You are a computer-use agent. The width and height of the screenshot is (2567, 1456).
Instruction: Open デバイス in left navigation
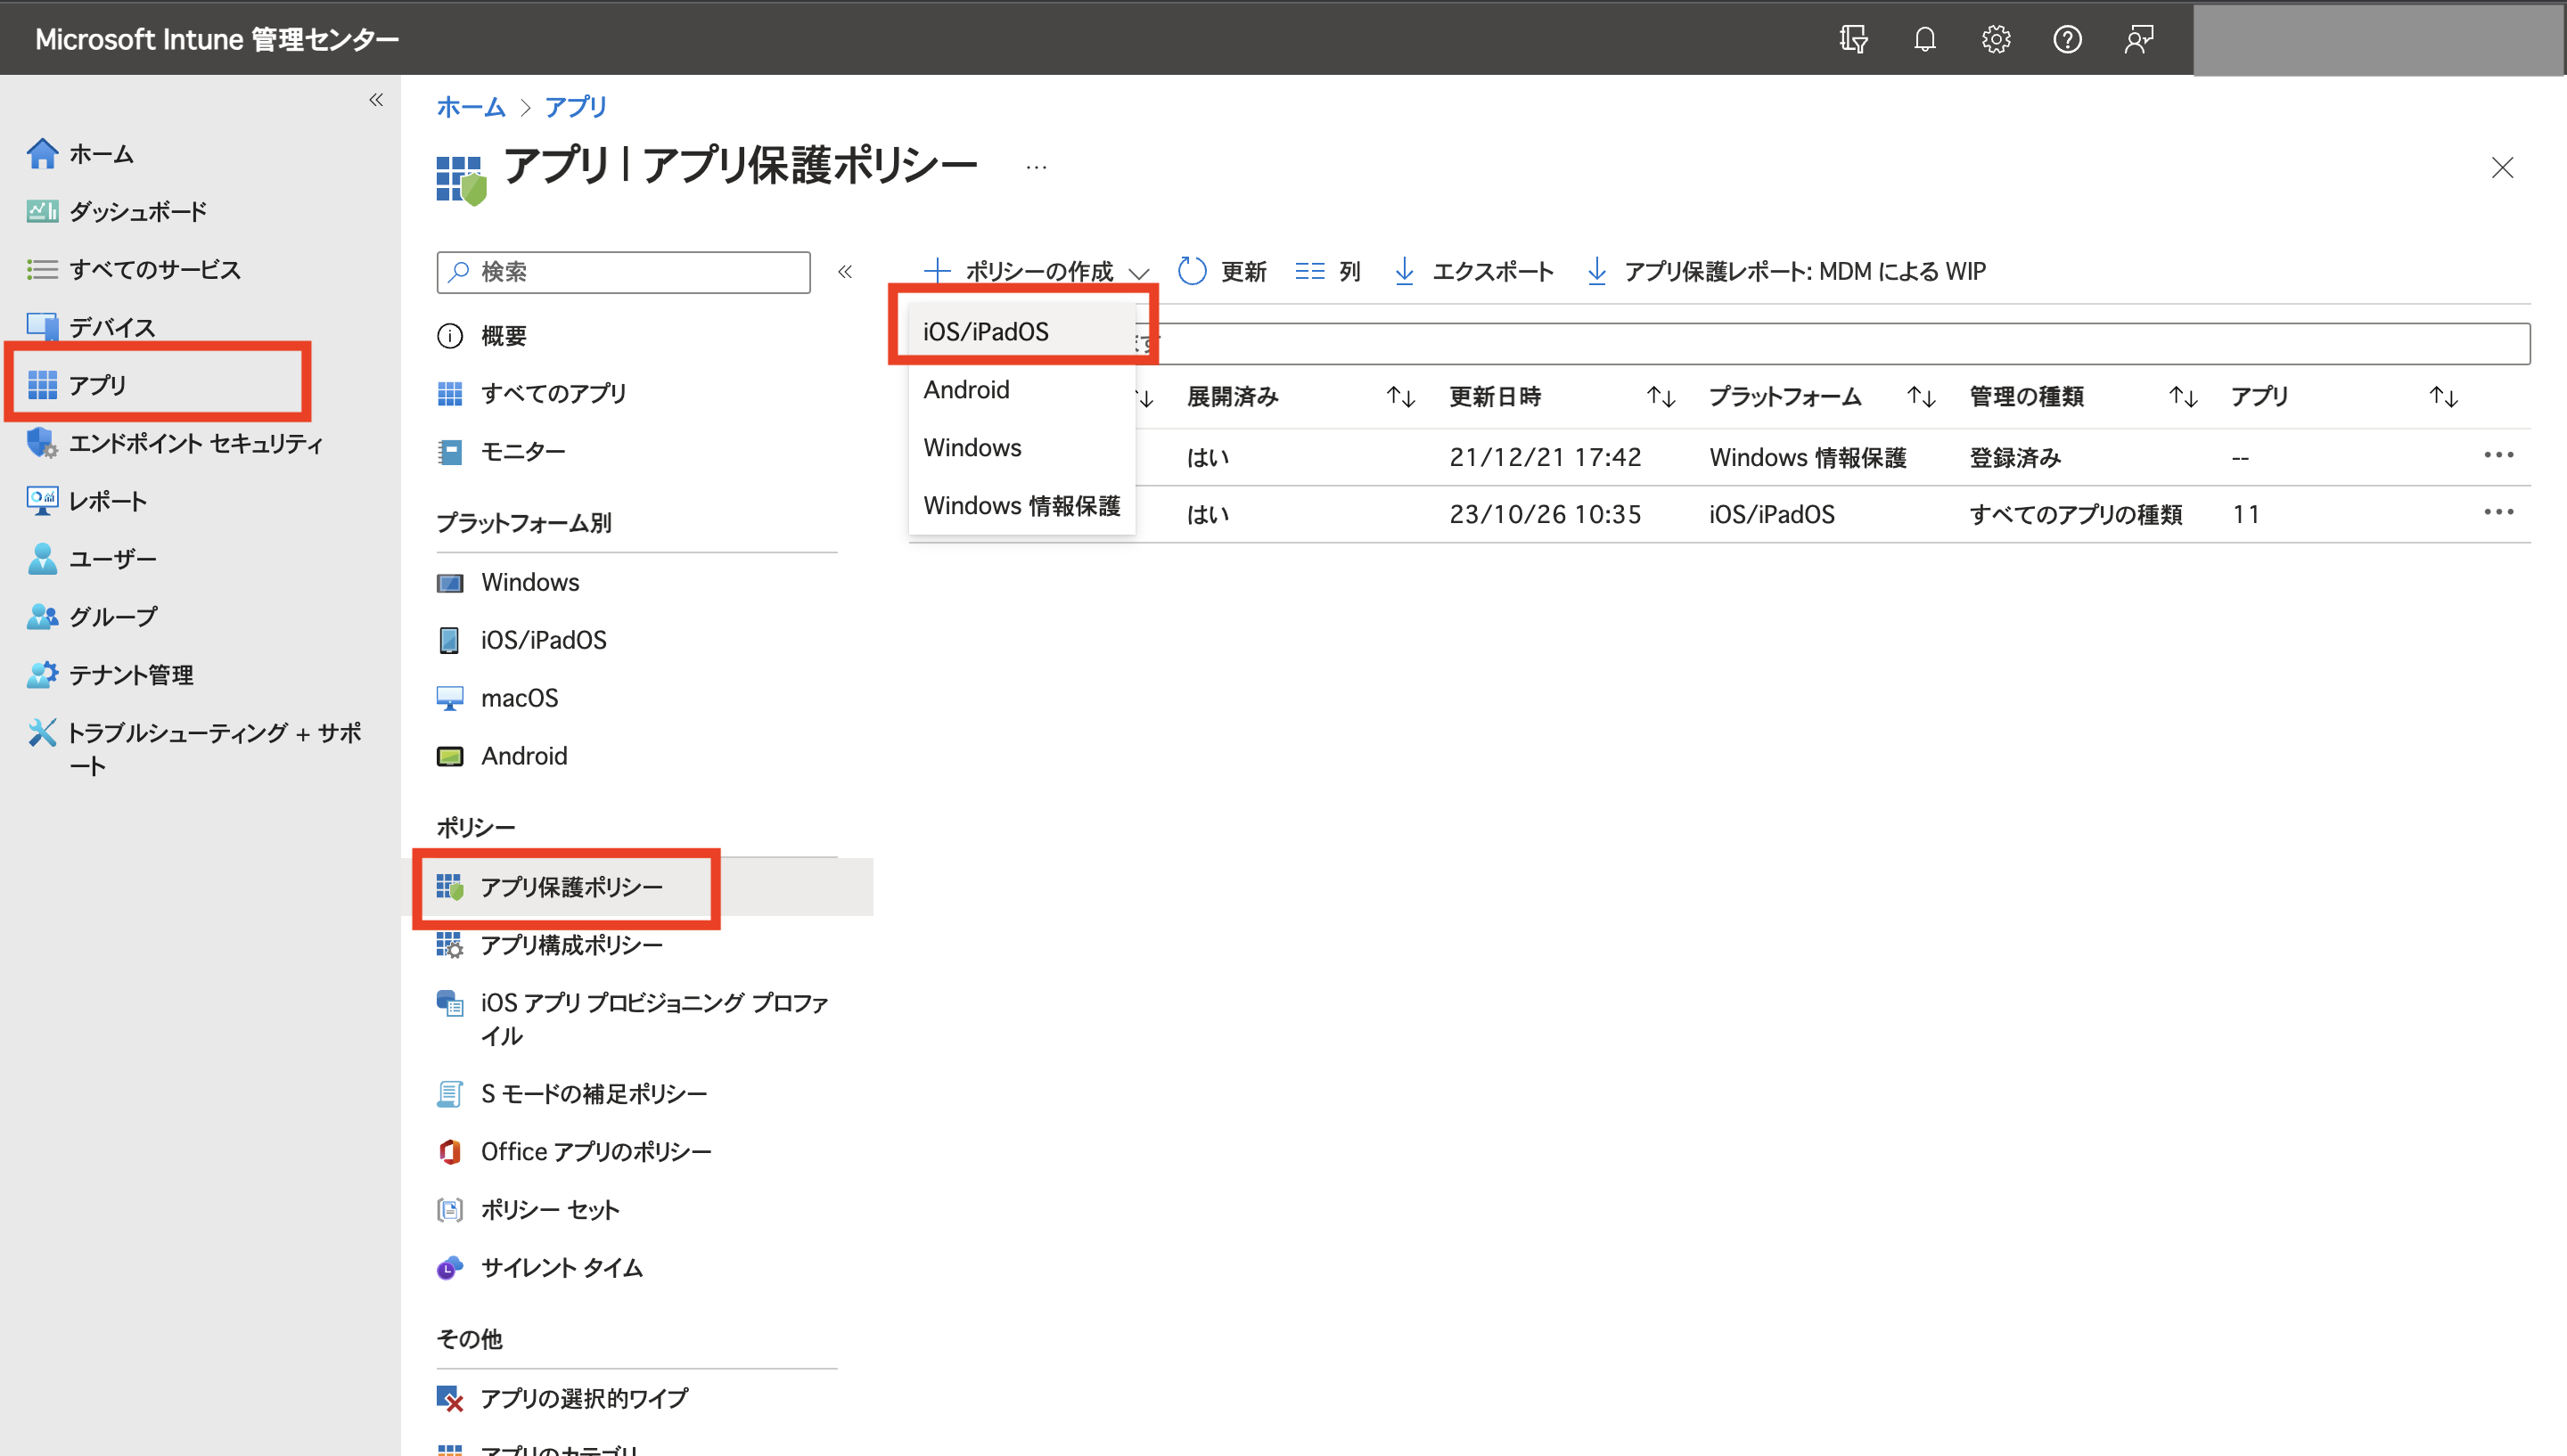(x=90, y=327)
